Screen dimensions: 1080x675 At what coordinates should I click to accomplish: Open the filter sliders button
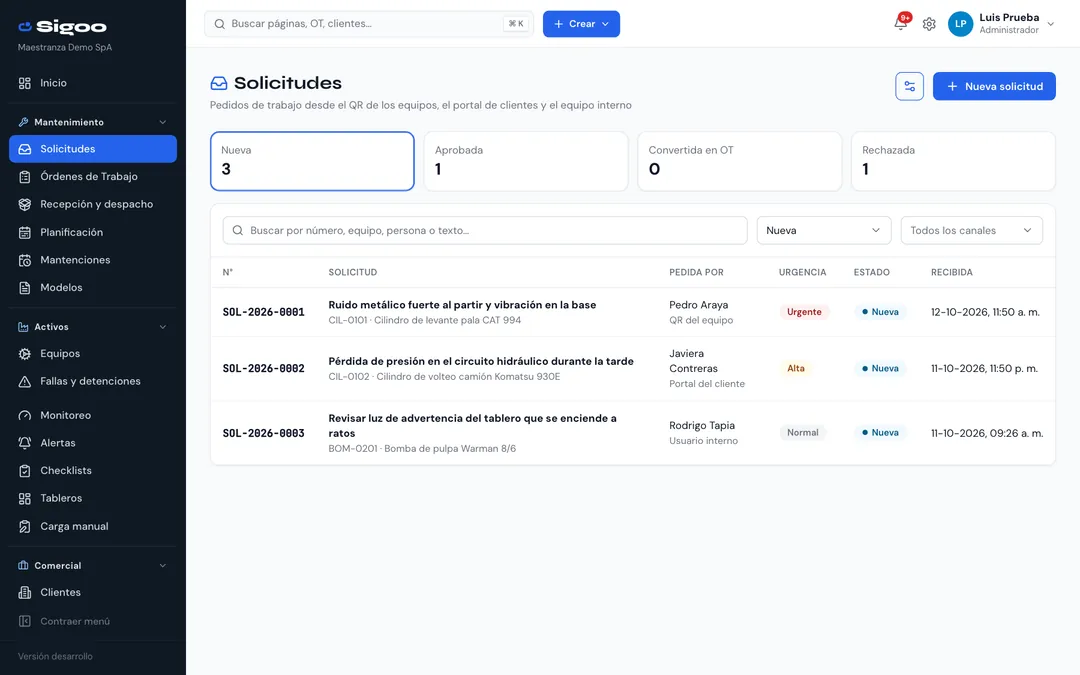tap(909, 86)
